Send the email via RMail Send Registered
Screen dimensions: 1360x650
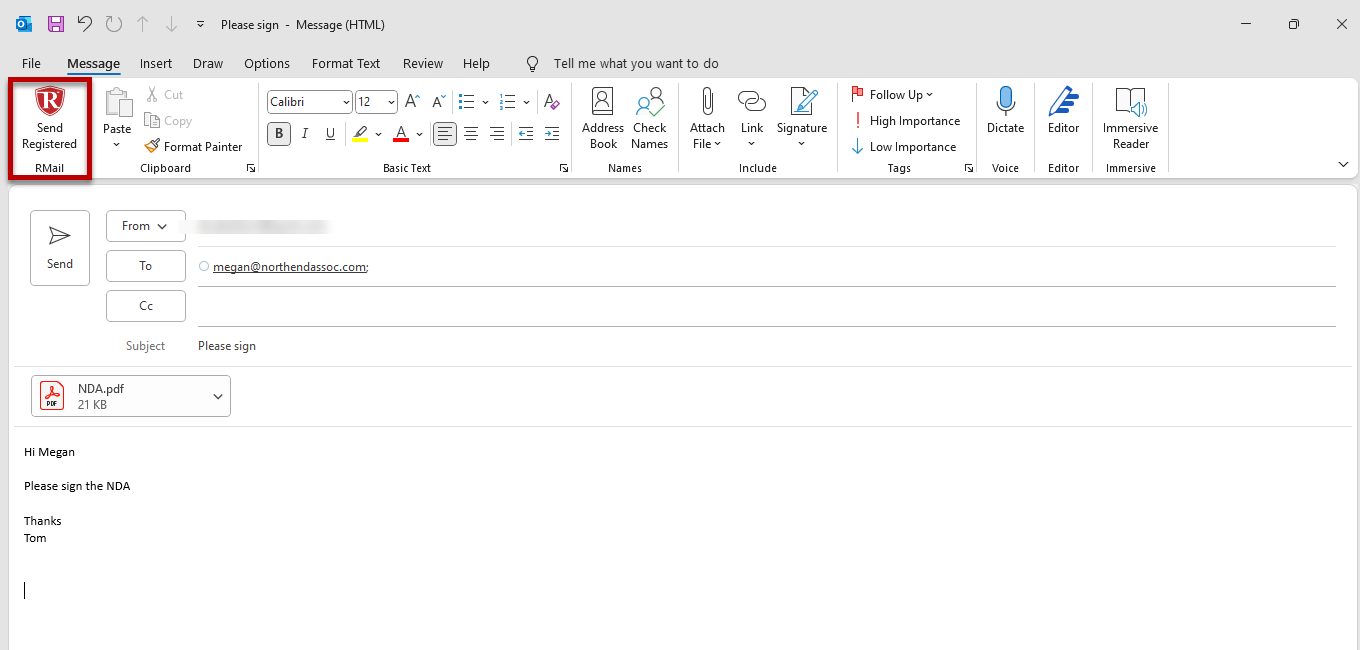48,126
